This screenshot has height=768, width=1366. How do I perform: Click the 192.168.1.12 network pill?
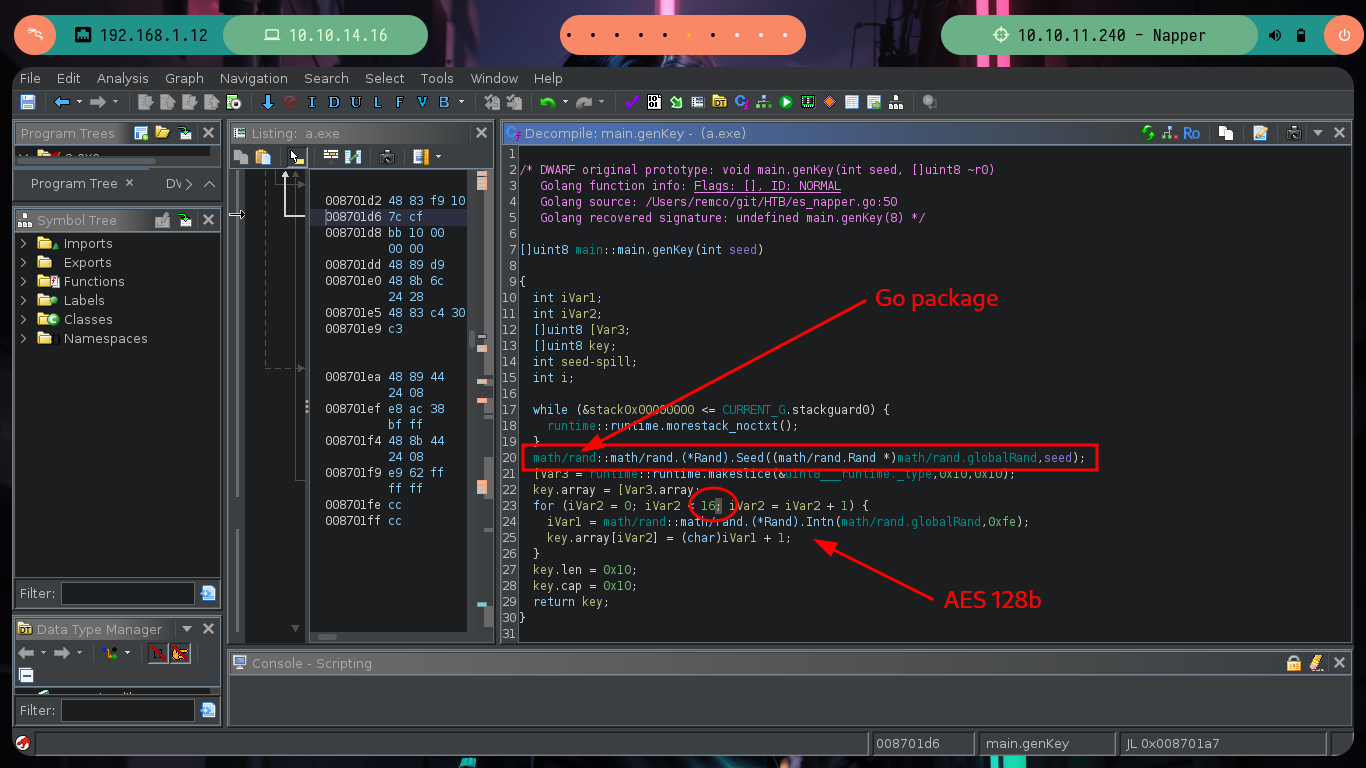[x=142, y=35]
